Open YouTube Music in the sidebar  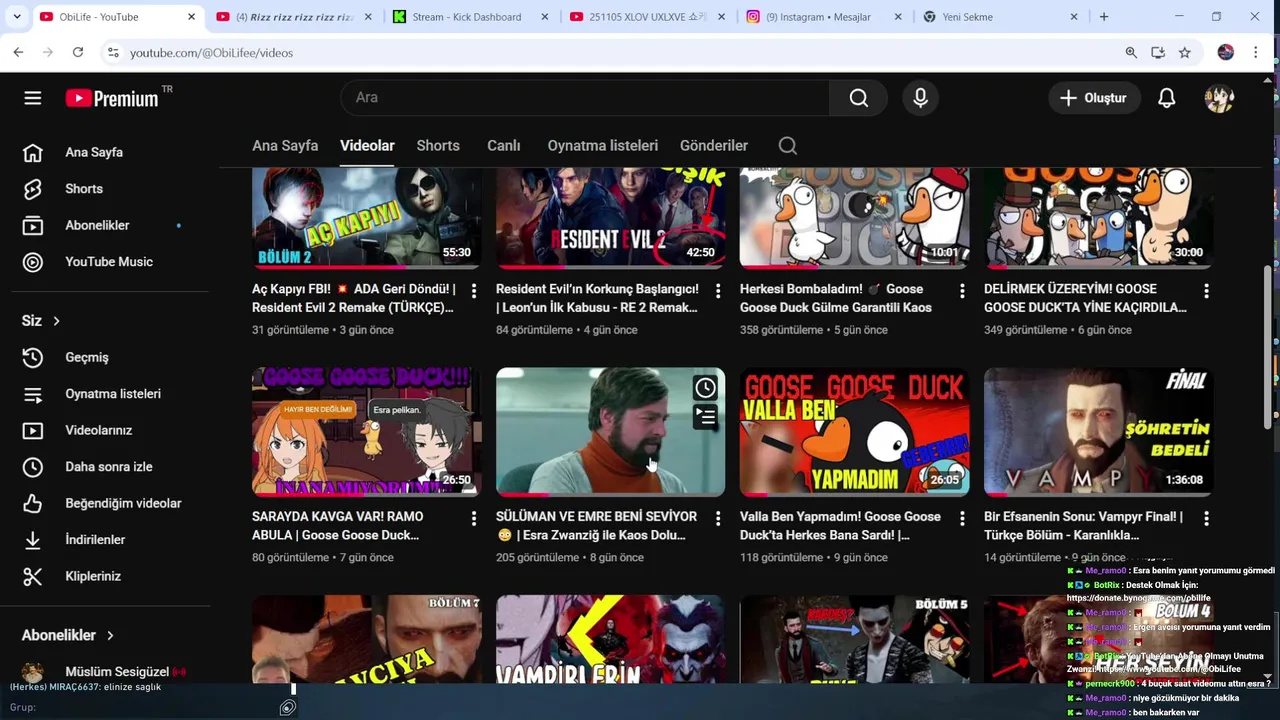click(109, 262)
